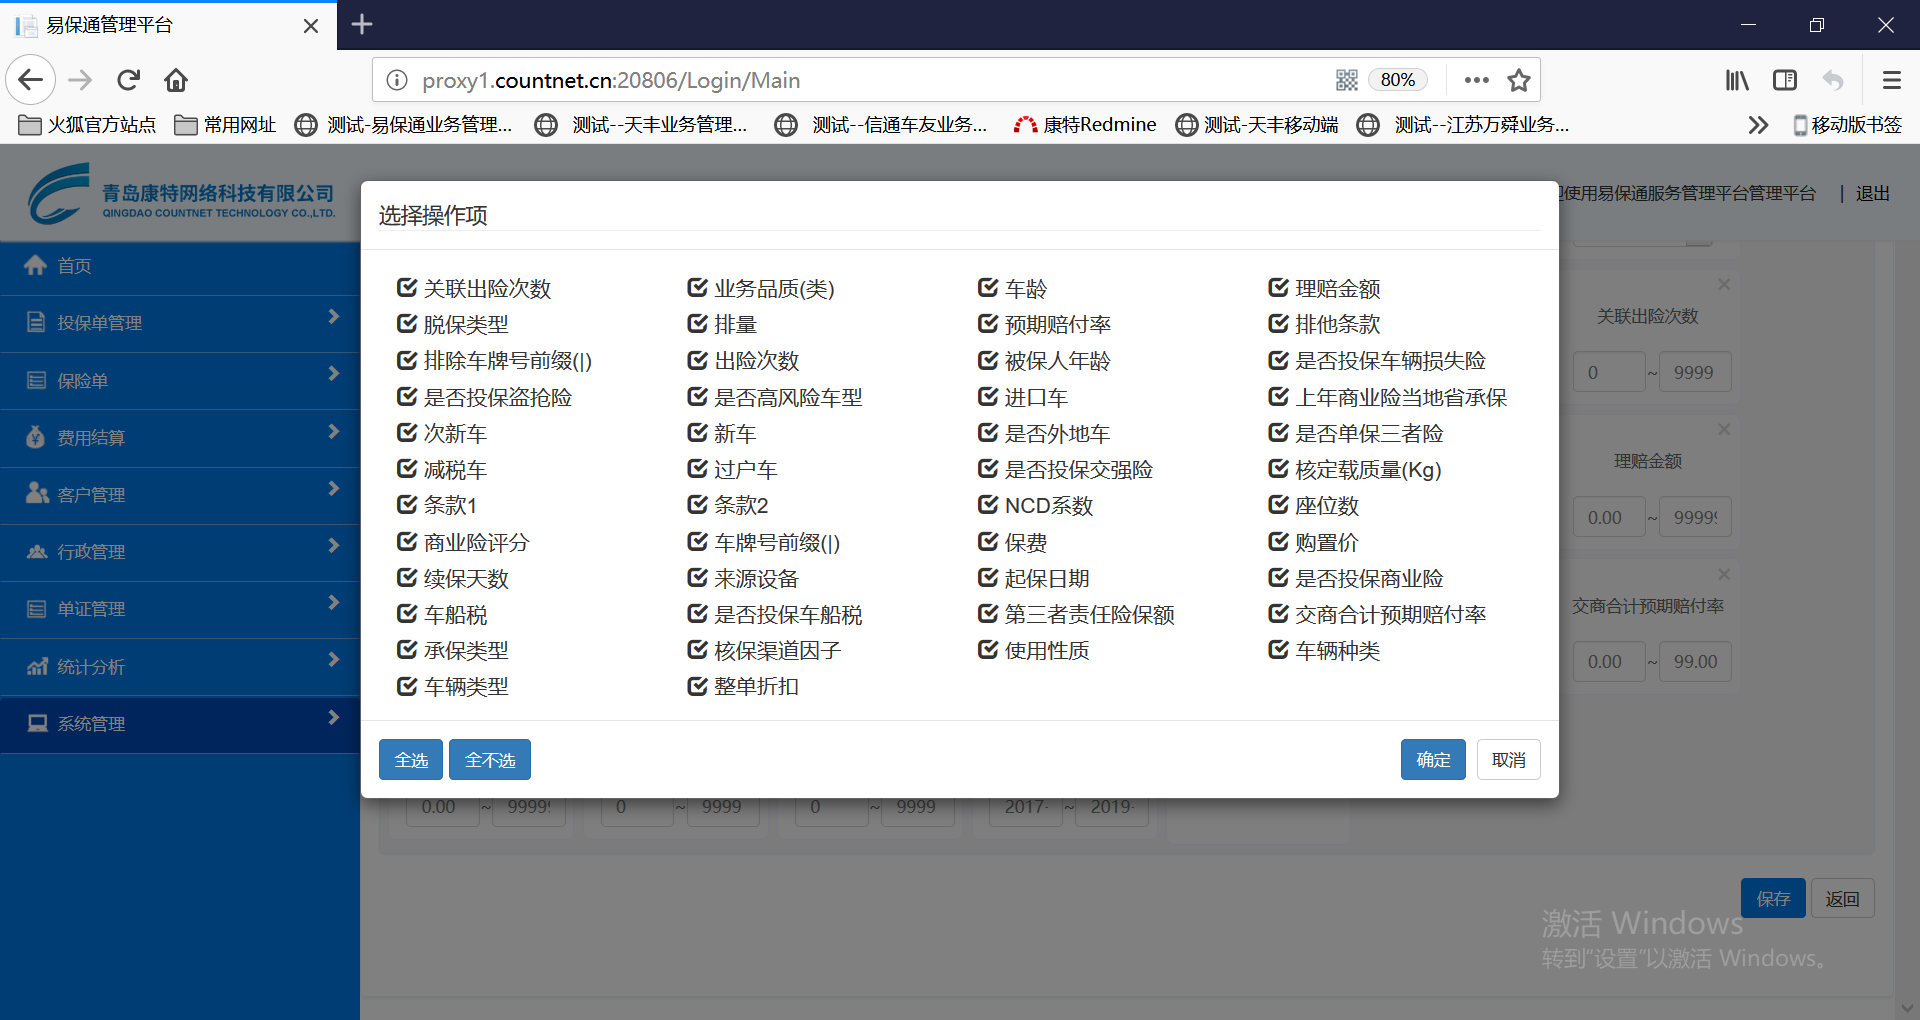This screenshot has width=1920, height=1020.
Task: Click the page actions three-dots icon
Action: pos(1476,80)
